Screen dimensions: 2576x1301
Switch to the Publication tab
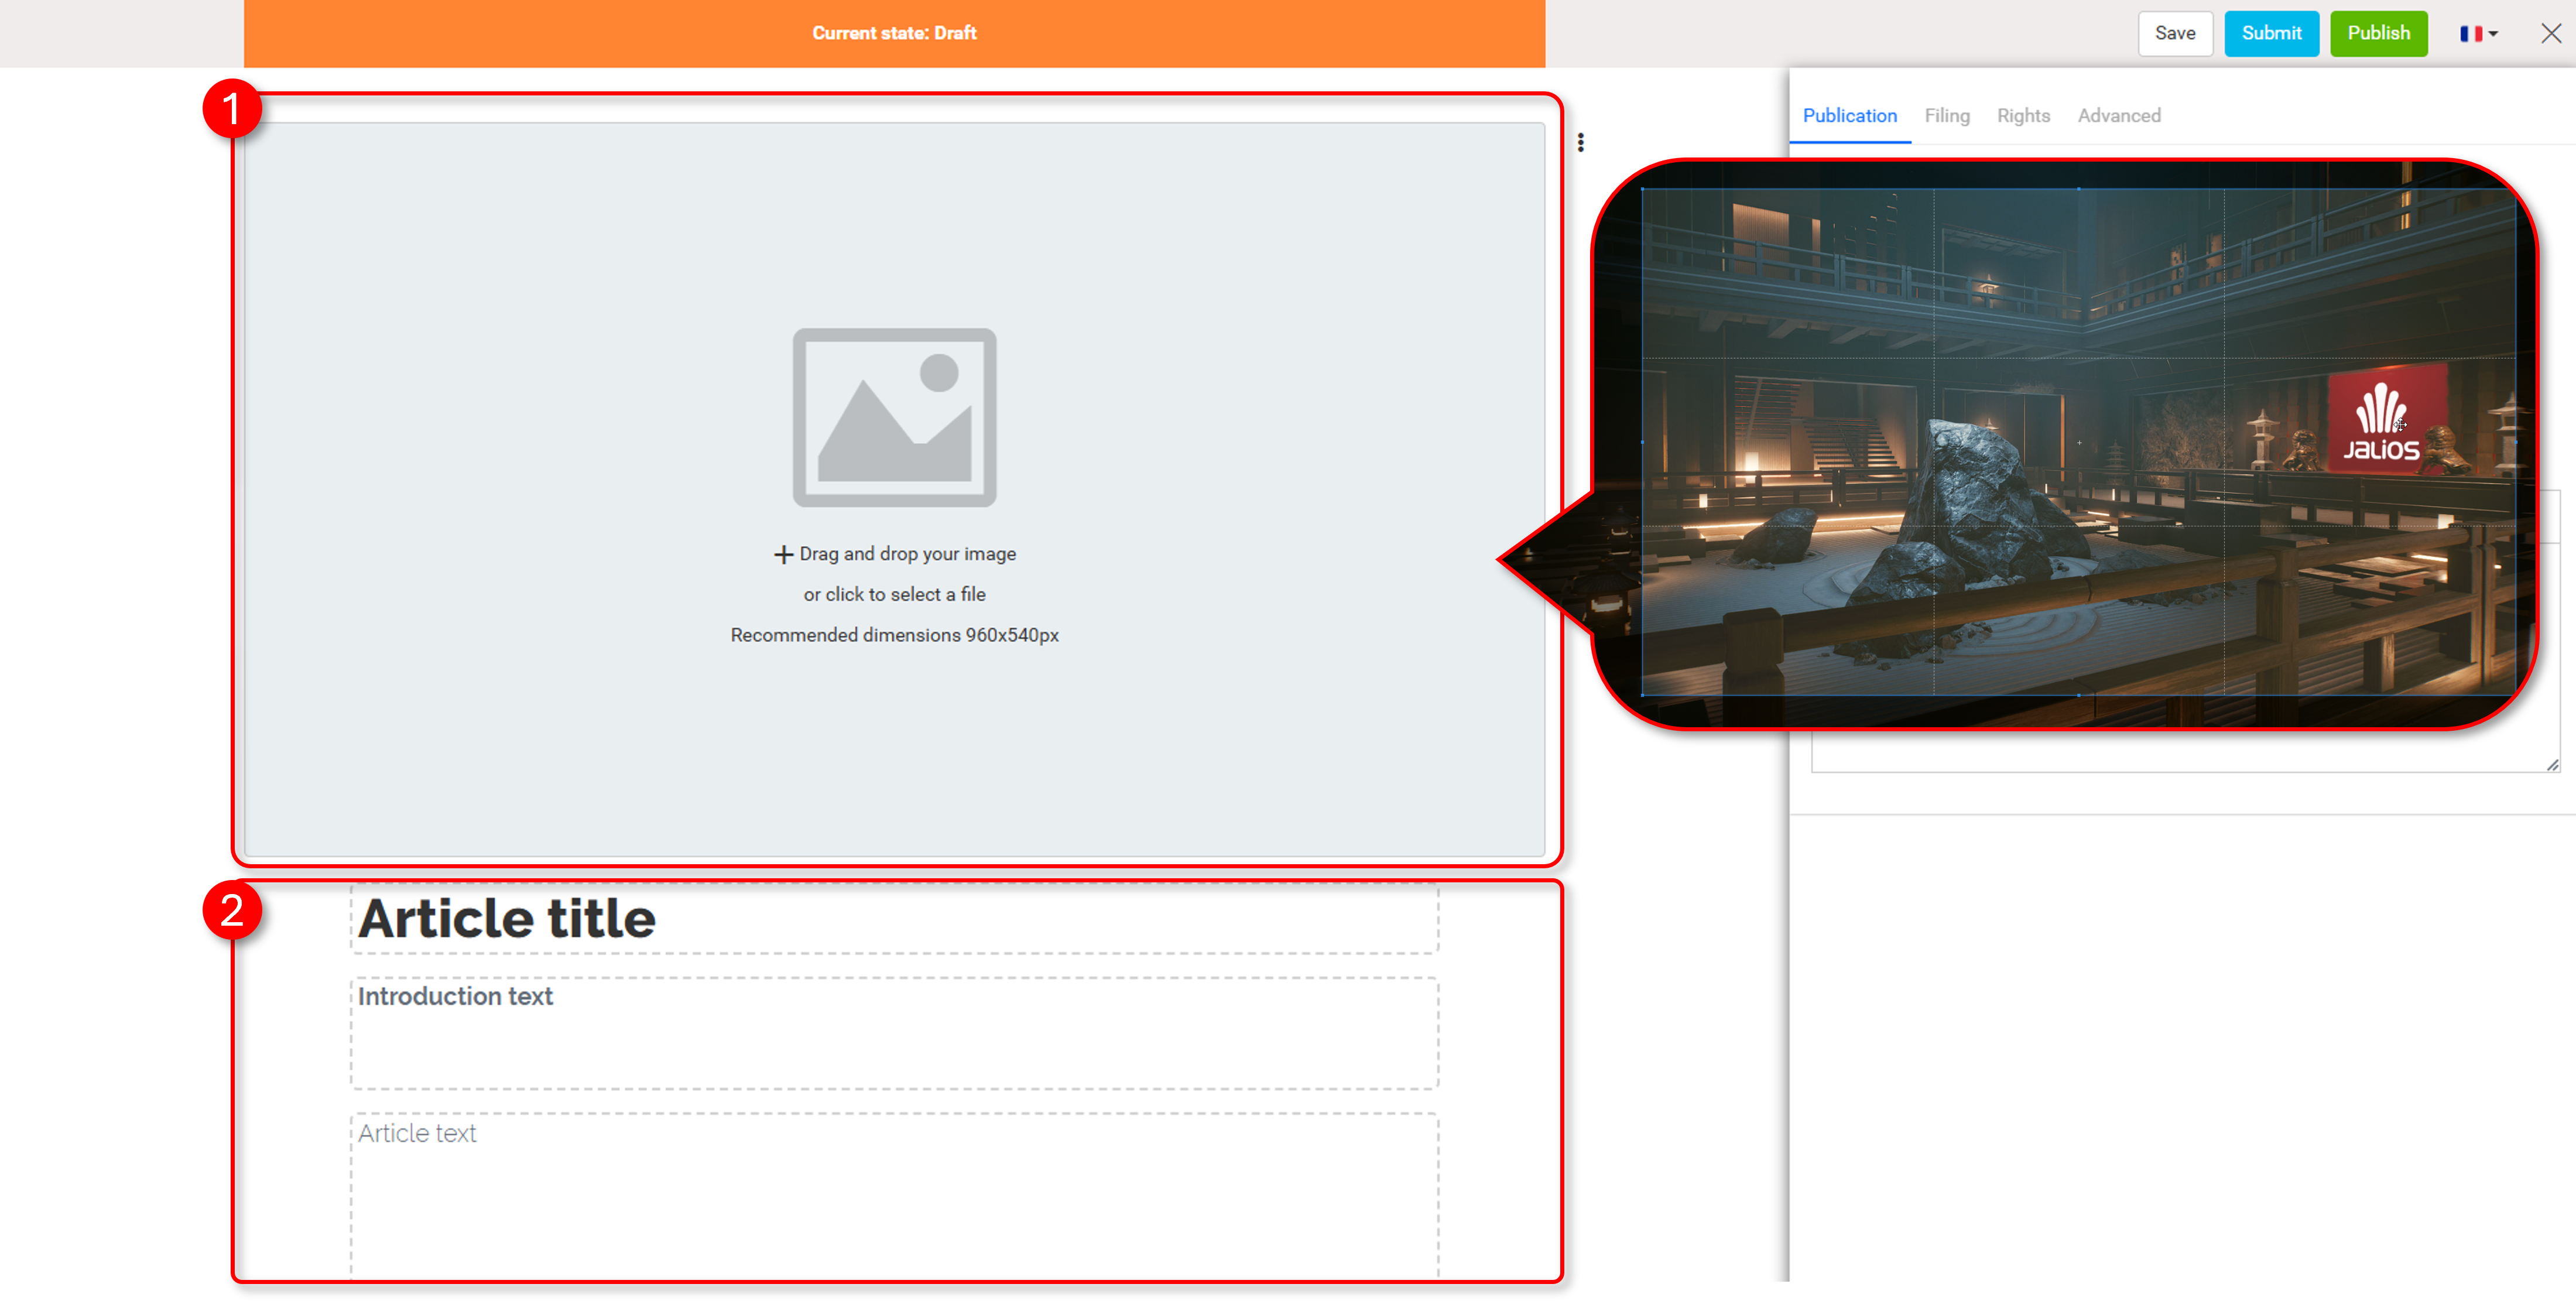point(1849,115)
